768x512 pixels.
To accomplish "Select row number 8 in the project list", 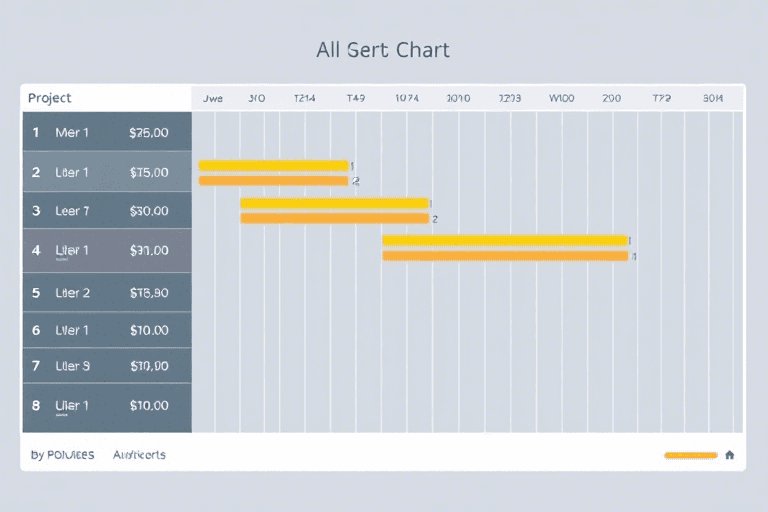I will tap(36, 406).
